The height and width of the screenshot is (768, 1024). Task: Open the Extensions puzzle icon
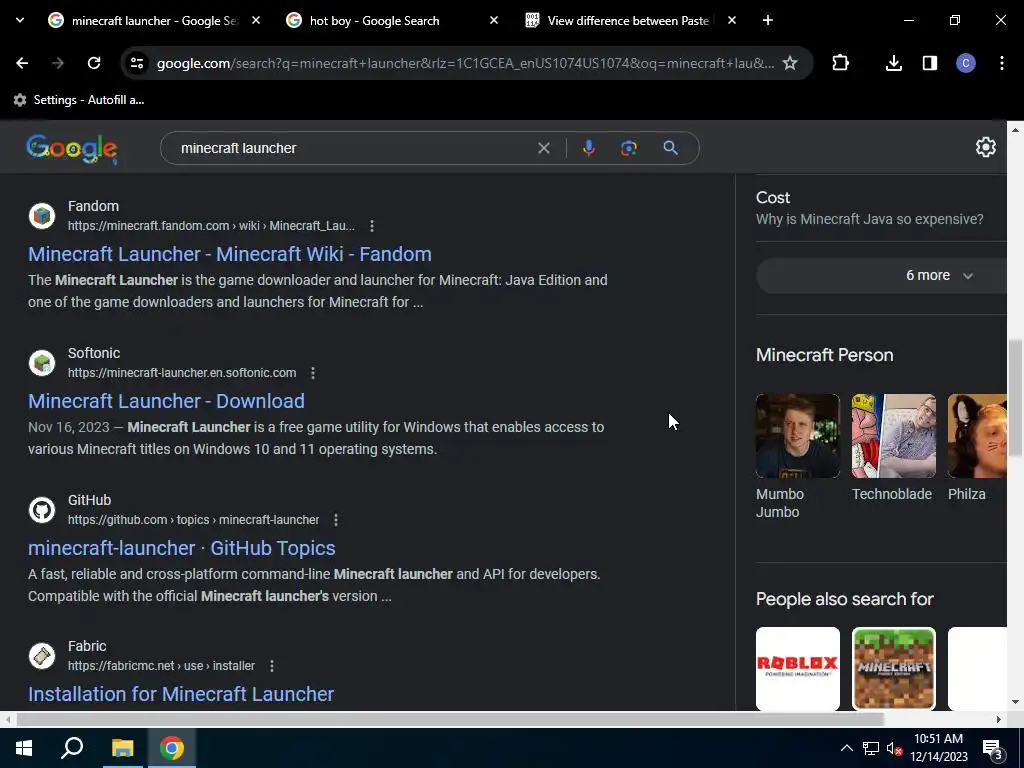click(x=840, y=63)
